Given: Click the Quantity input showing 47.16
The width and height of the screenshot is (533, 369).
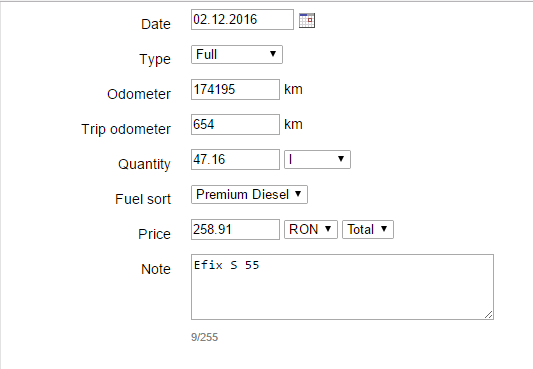Looking at the screenshot, I should 235,160.
